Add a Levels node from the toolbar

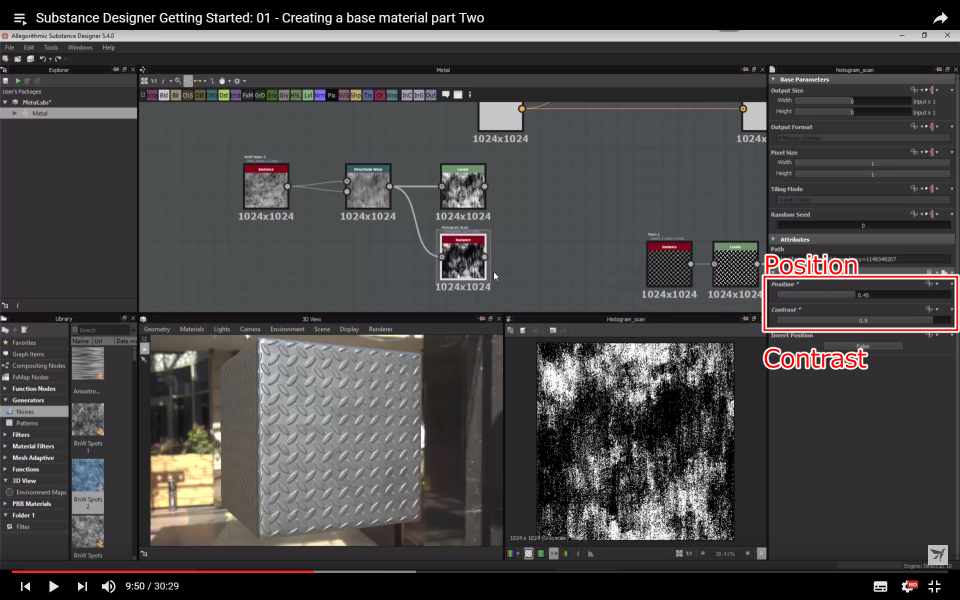click(x=308, y=95)
